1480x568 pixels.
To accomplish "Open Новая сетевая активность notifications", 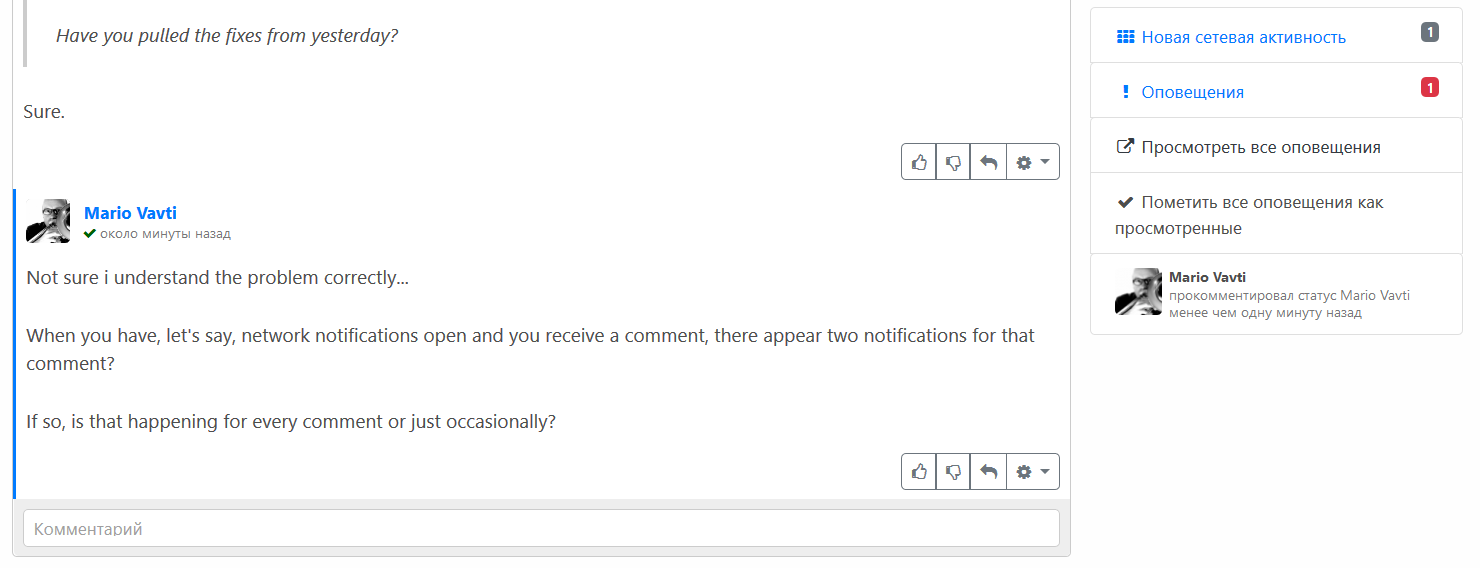I will [1243, 38].
